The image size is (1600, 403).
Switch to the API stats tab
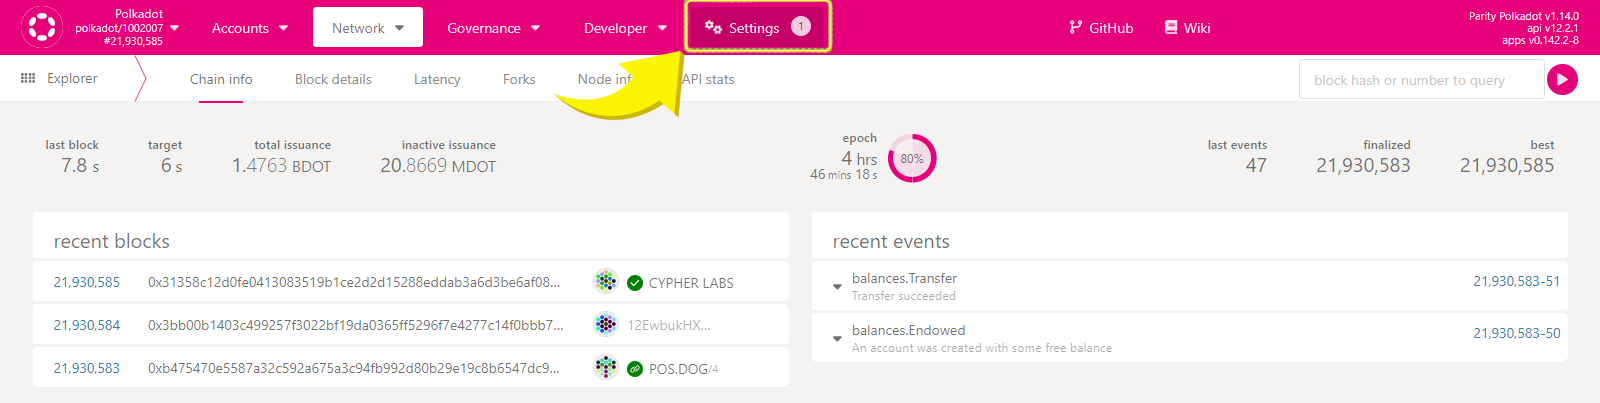coord(708,79)
